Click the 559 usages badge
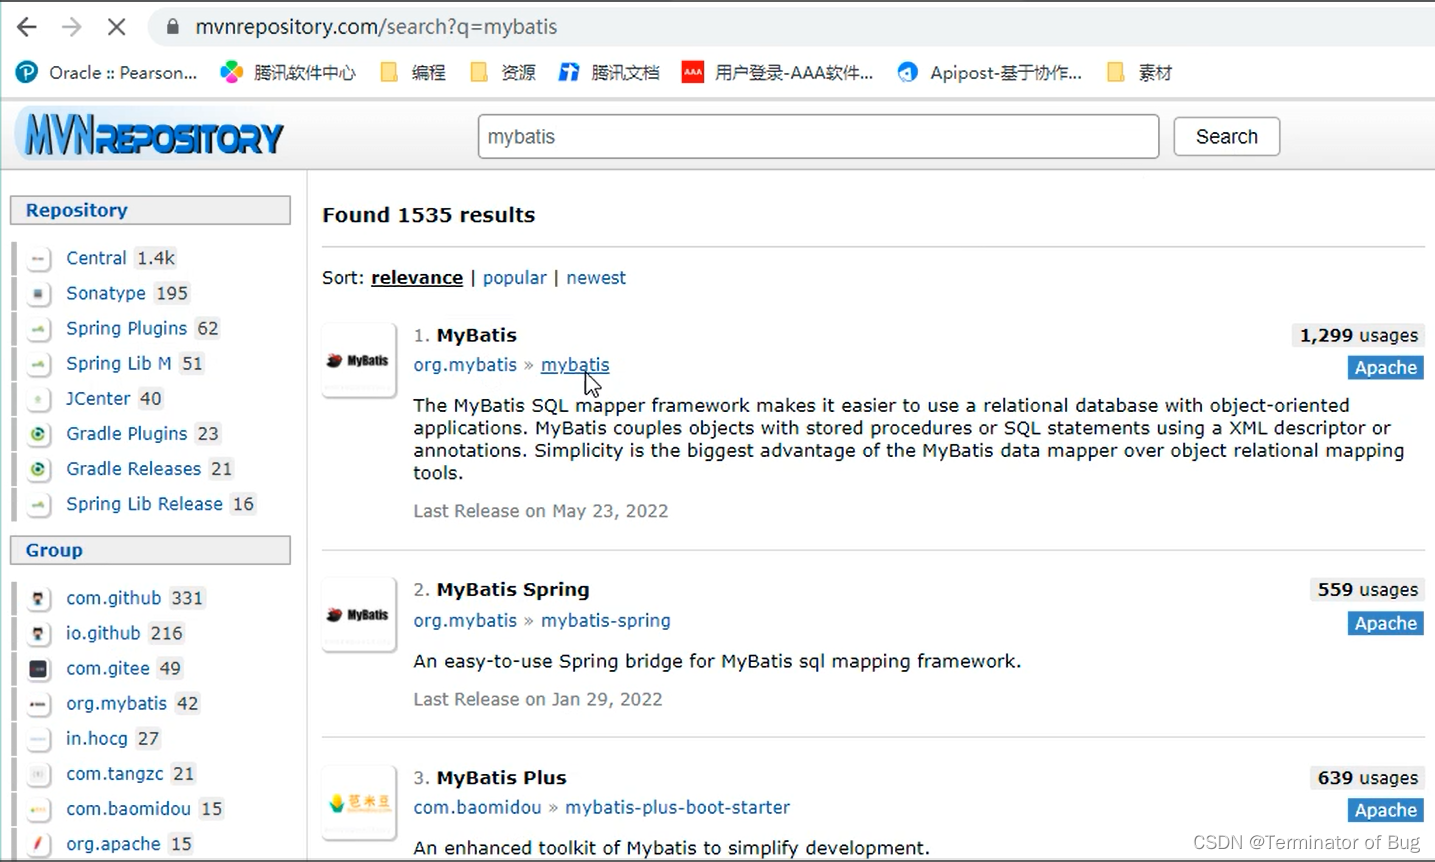Image resolution: width=1435 pixels, height=862 pixels. (1367, 590)
